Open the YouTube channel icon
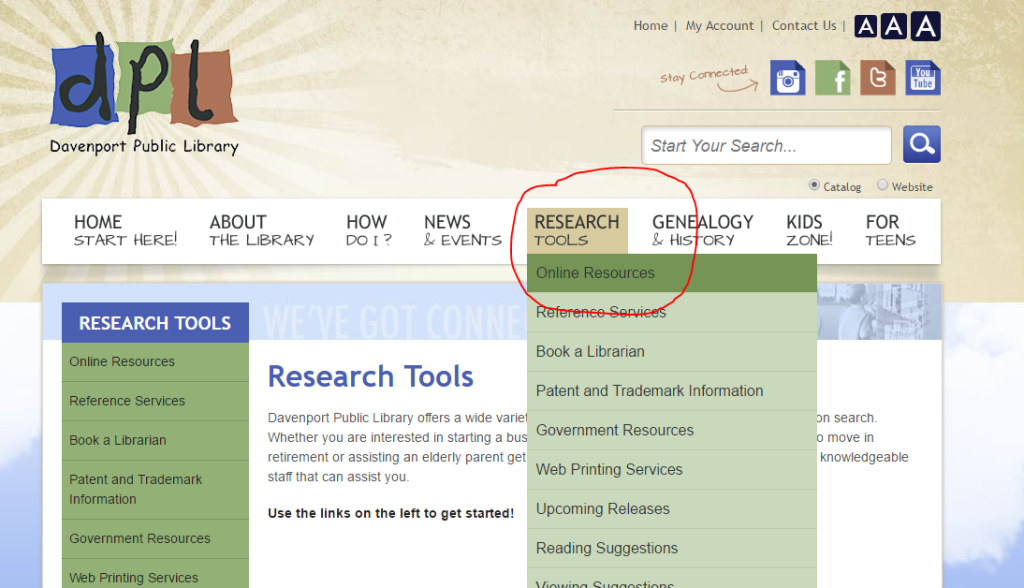1024x588 pixels. [x=923, y=78]
